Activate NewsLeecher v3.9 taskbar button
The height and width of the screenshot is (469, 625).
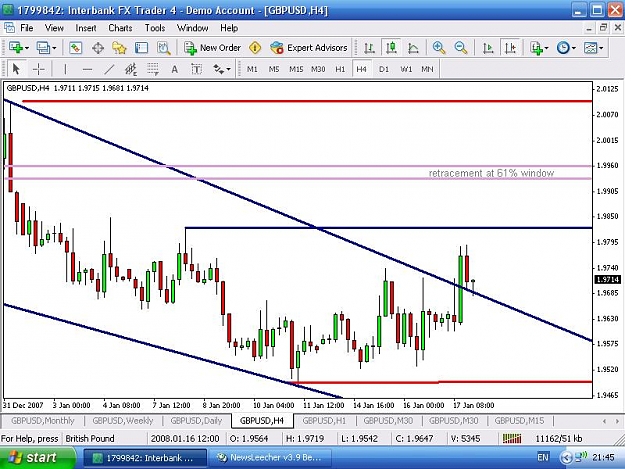coord(270,458)
